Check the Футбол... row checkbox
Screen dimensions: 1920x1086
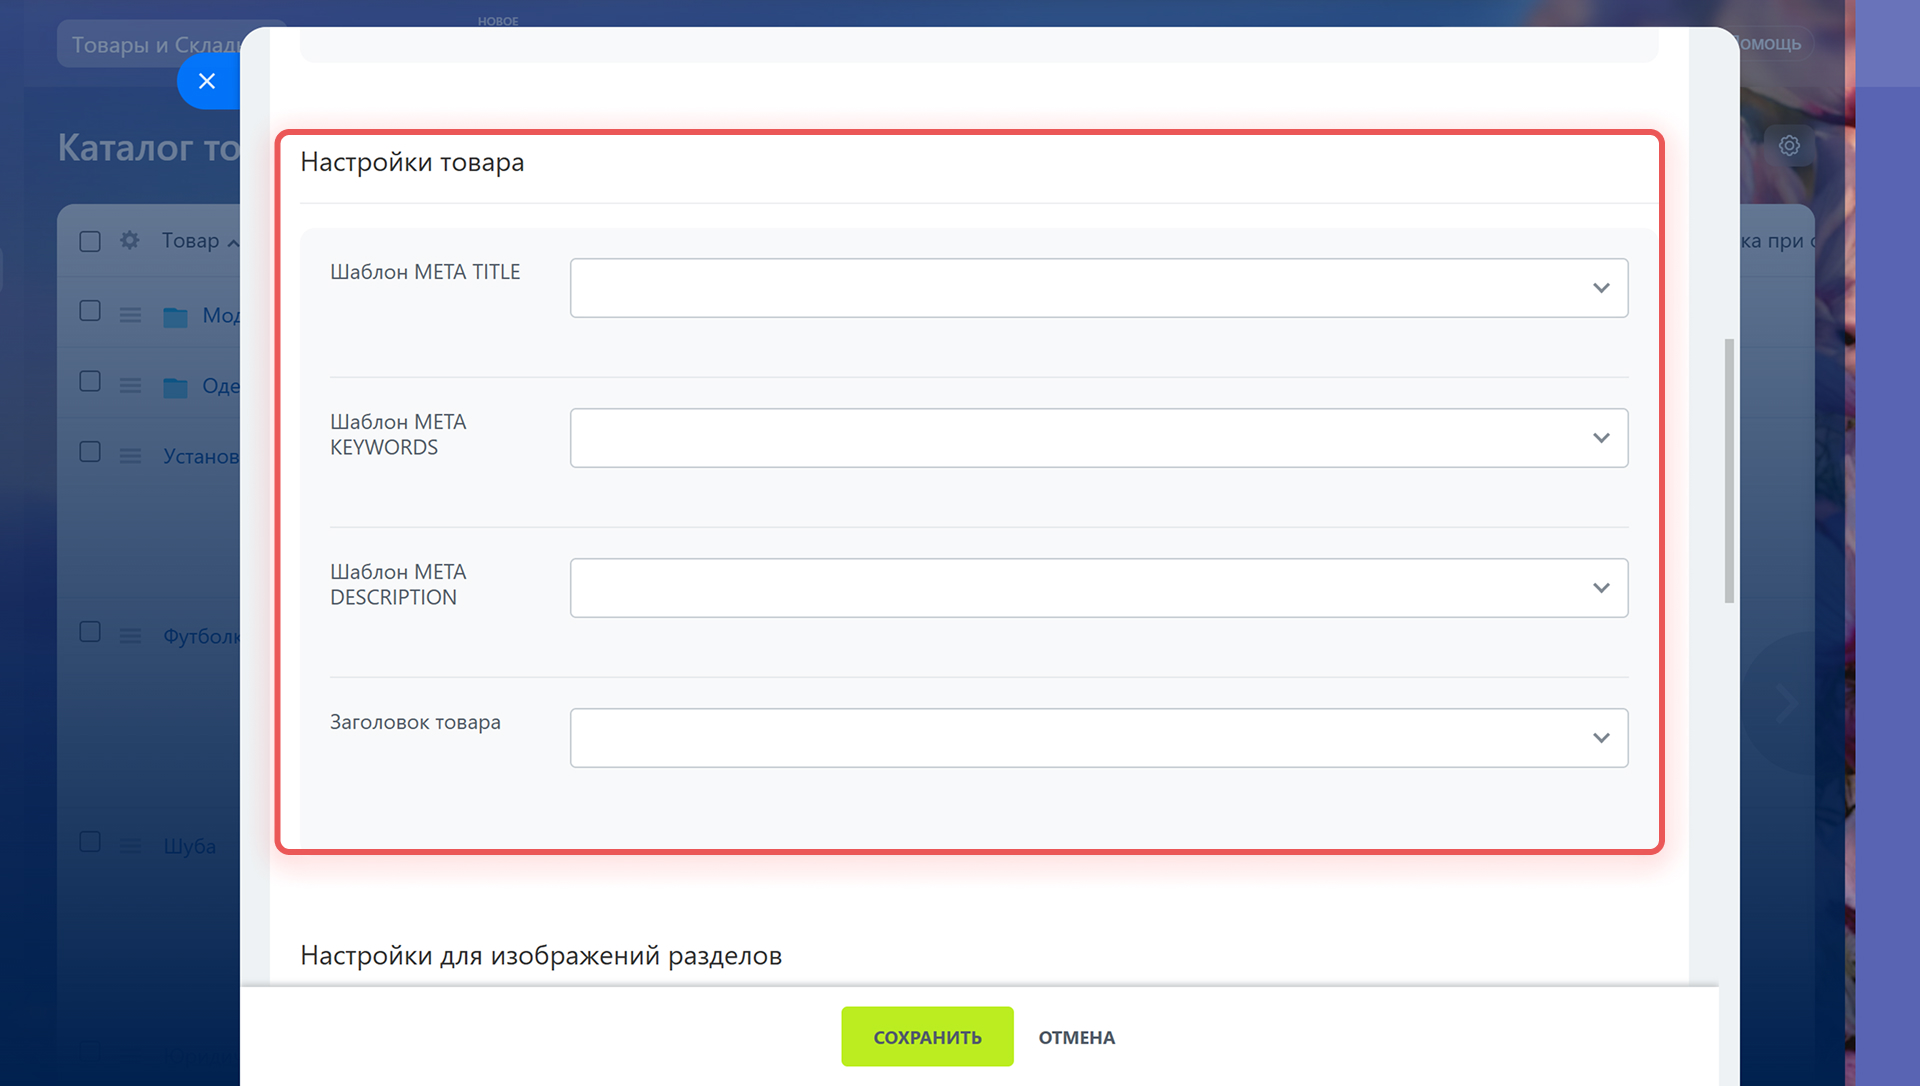90,632
